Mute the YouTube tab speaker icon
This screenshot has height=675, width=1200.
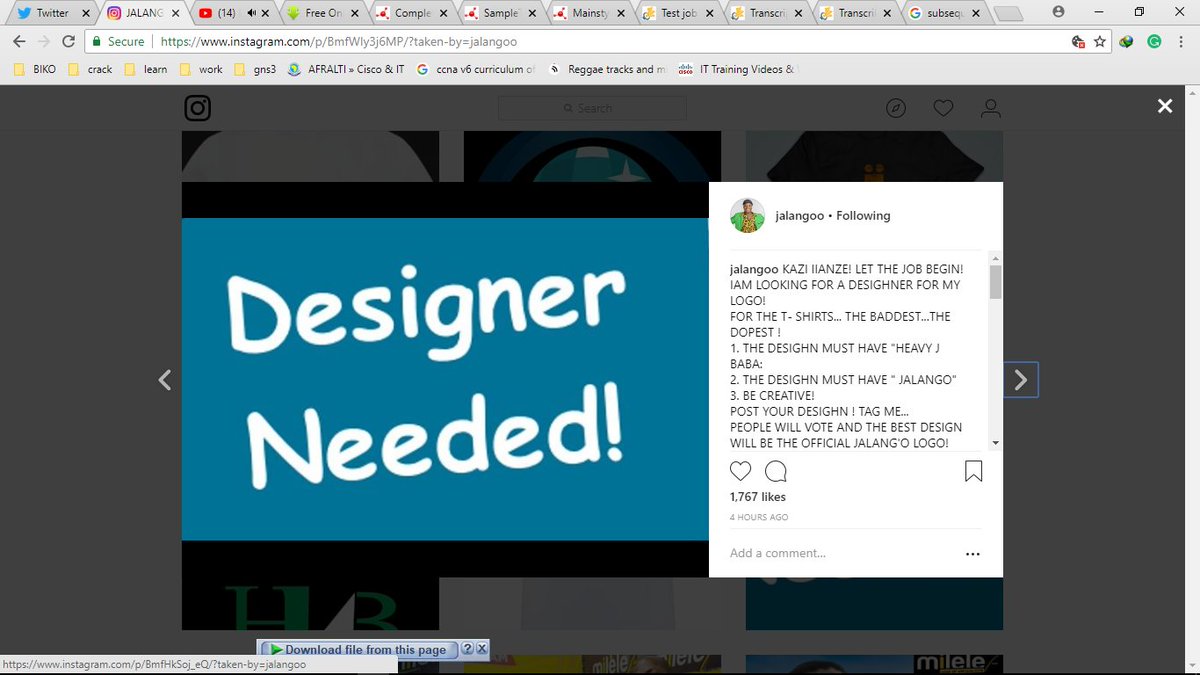(x=250, y=13)
